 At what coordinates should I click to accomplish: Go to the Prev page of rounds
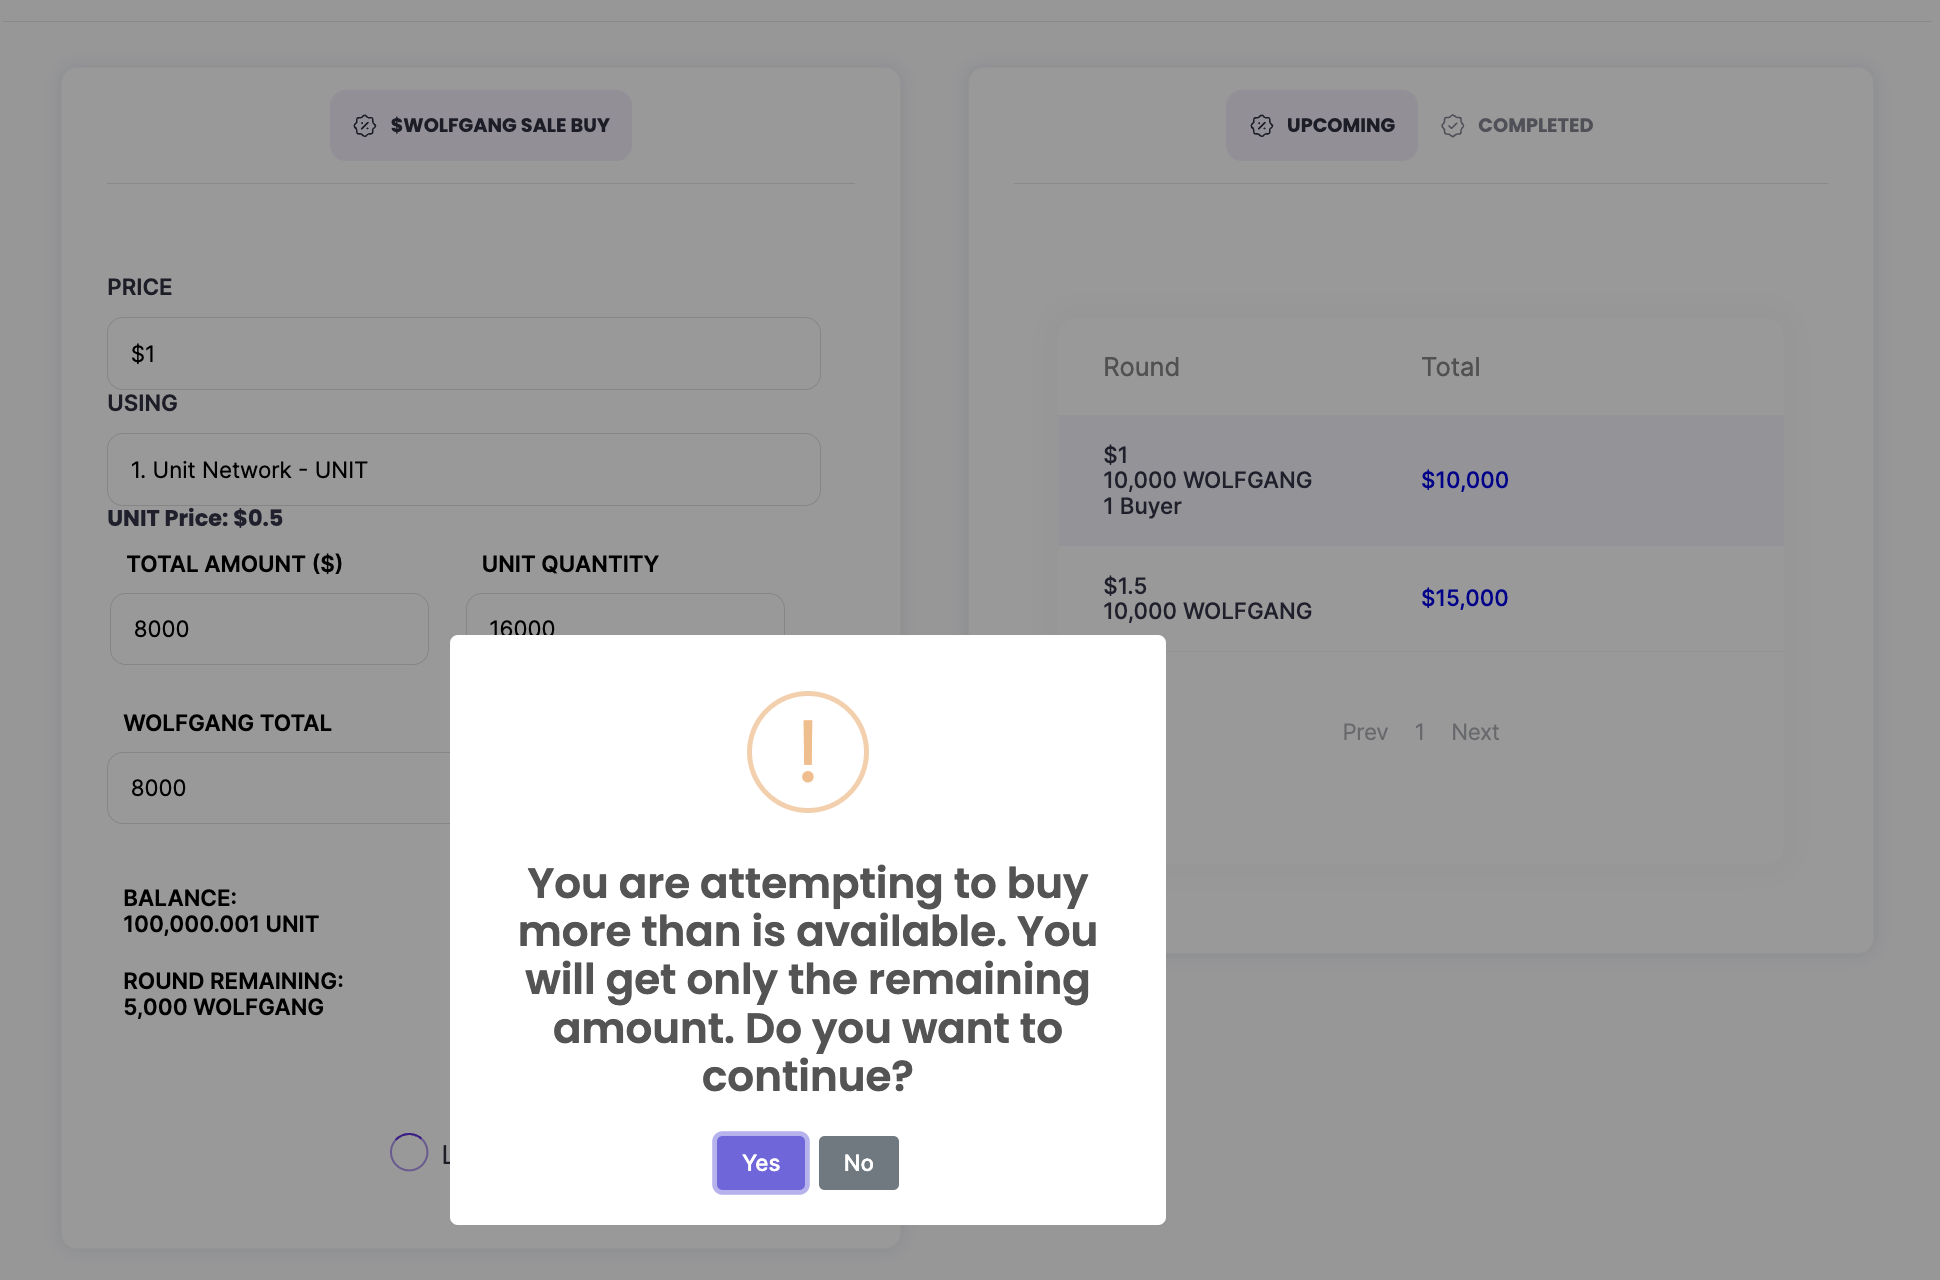[x=1364, y=732]
